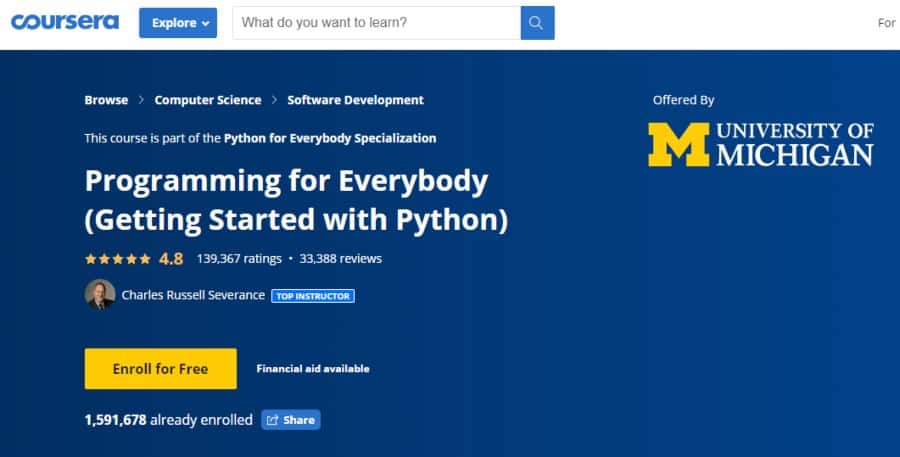The height and width of the screenshot is (457, 900).
Task: Click the 'Offered By' label
Action: 684,100
